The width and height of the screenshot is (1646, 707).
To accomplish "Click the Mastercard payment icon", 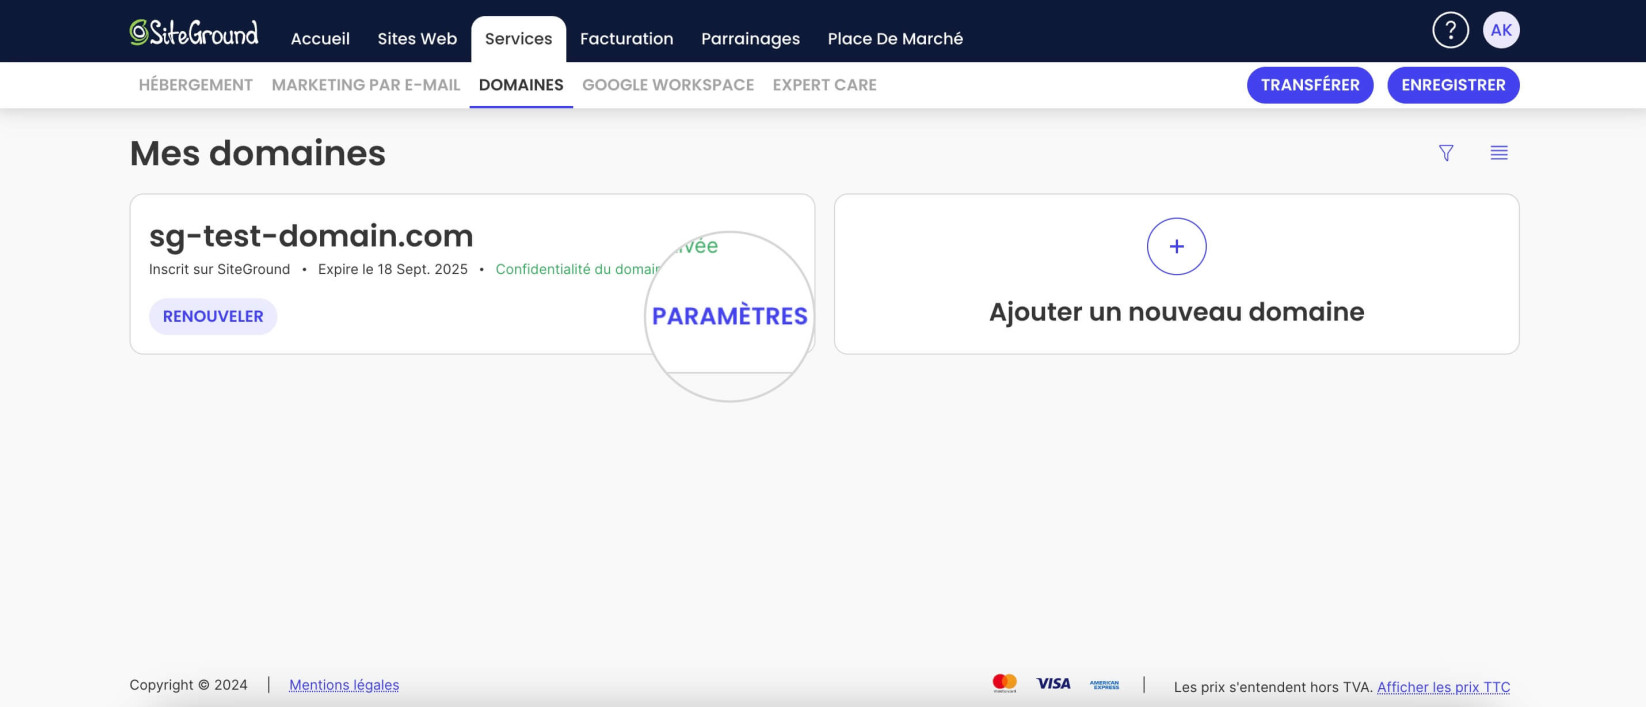I will (x=1005, y=683).
